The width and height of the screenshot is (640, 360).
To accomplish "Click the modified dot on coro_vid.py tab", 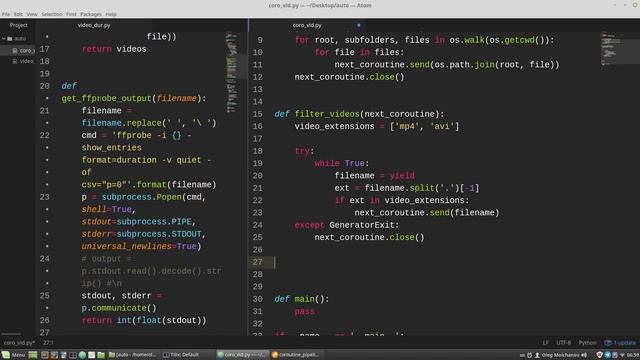I will [359, 25].
